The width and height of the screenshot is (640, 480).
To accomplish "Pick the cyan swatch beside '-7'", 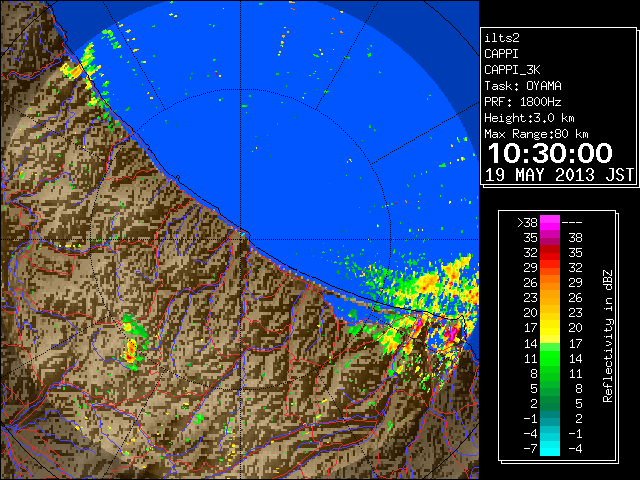I will (x=550, y=449).
